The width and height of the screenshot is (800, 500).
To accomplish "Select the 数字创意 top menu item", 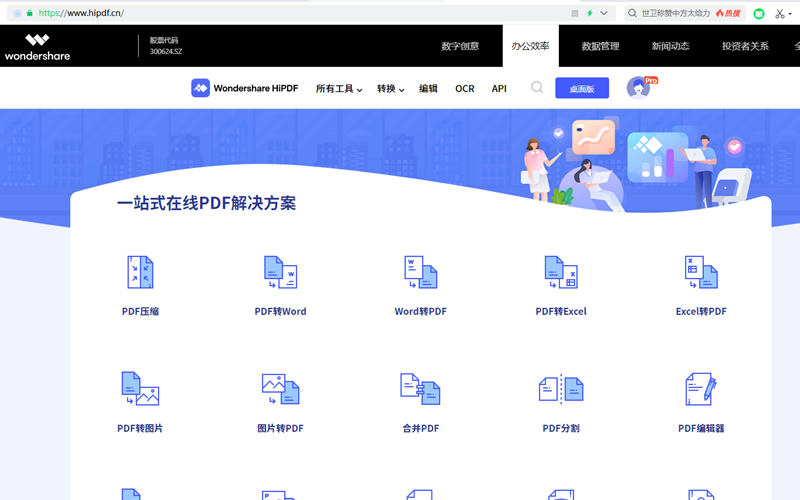I will 460,46.
